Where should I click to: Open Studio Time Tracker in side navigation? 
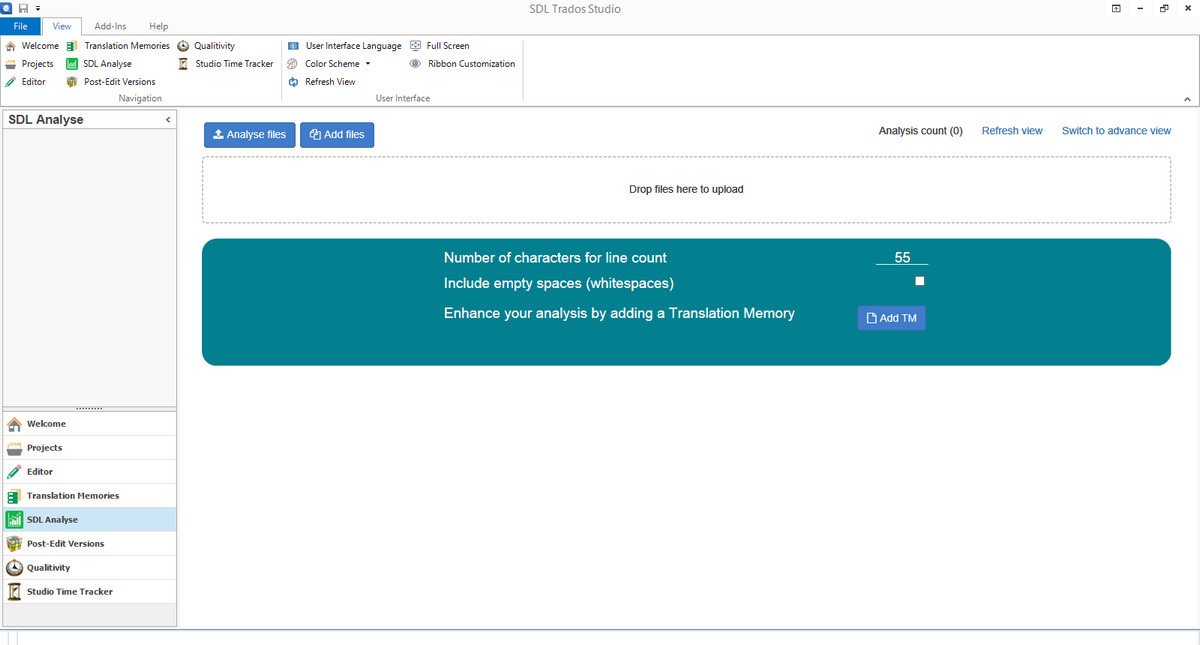pyautogui.click(x=89, y=592)
